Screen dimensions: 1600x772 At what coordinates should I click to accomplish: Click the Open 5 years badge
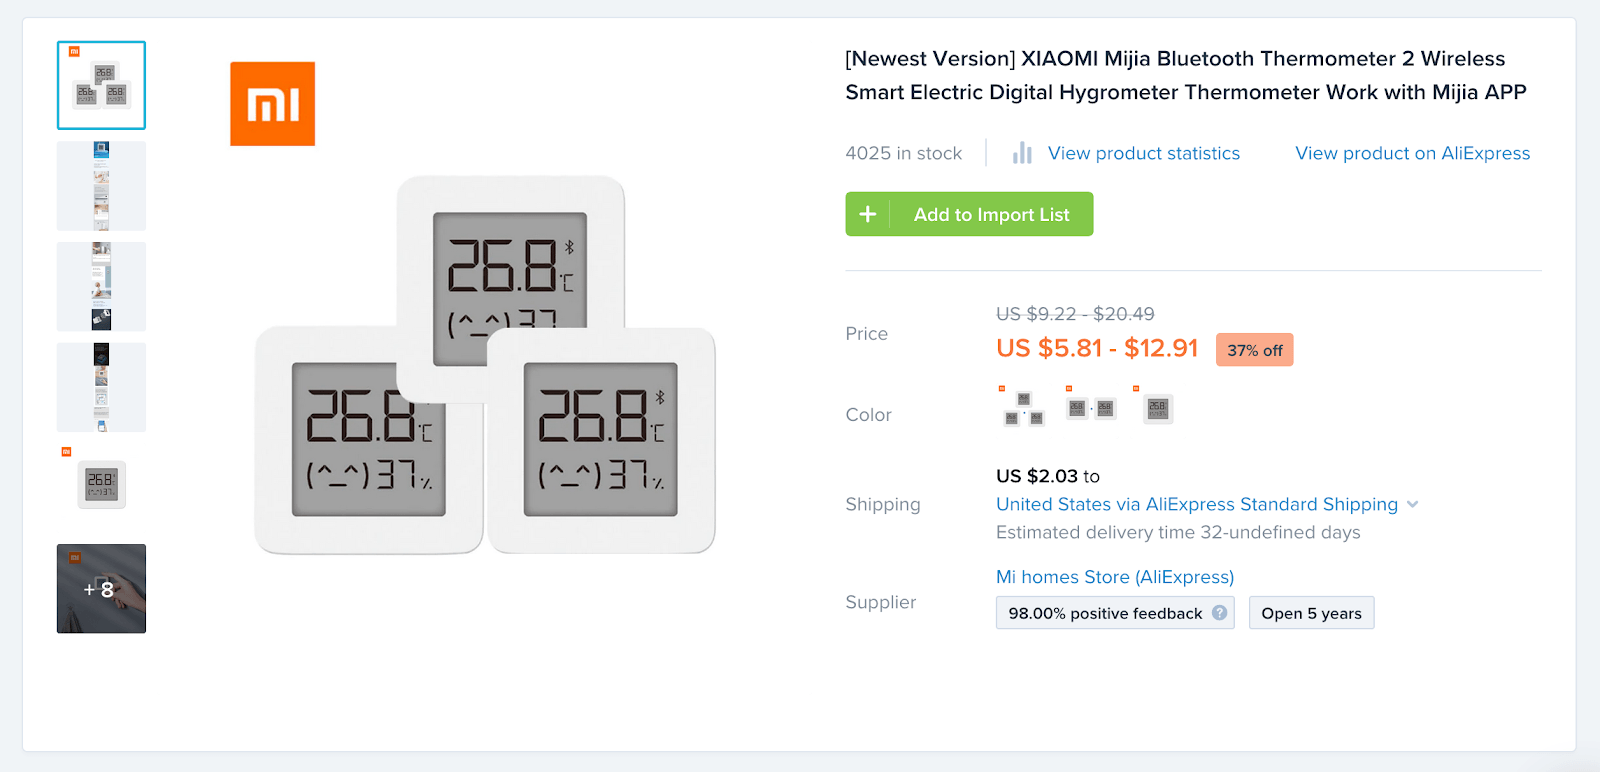click(1311, 613)
